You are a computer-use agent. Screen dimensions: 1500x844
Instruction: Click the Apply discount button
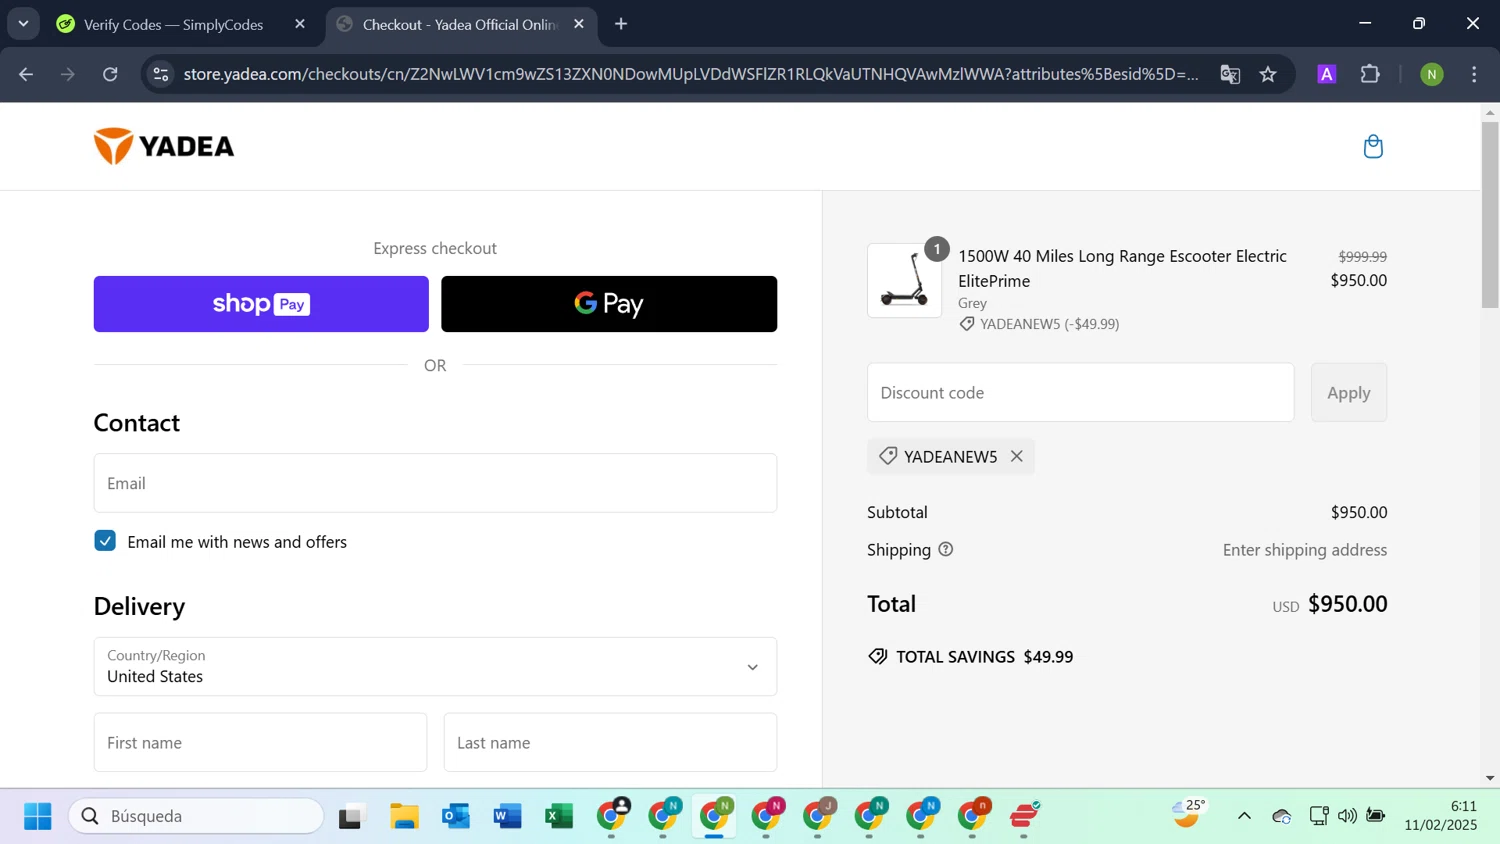click(1349, 393)
